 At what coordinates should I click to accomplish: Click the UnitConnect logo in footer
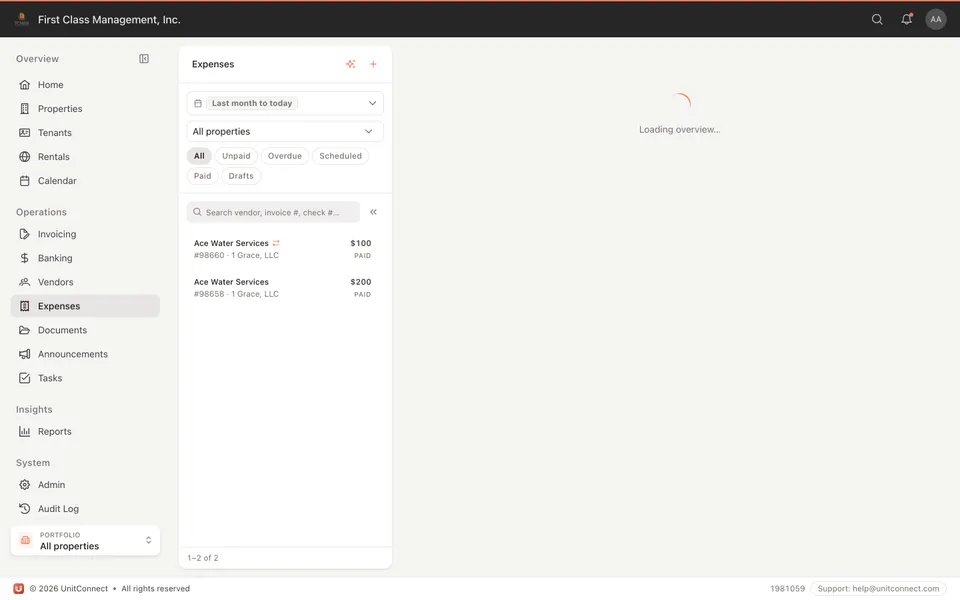(19, 588)
